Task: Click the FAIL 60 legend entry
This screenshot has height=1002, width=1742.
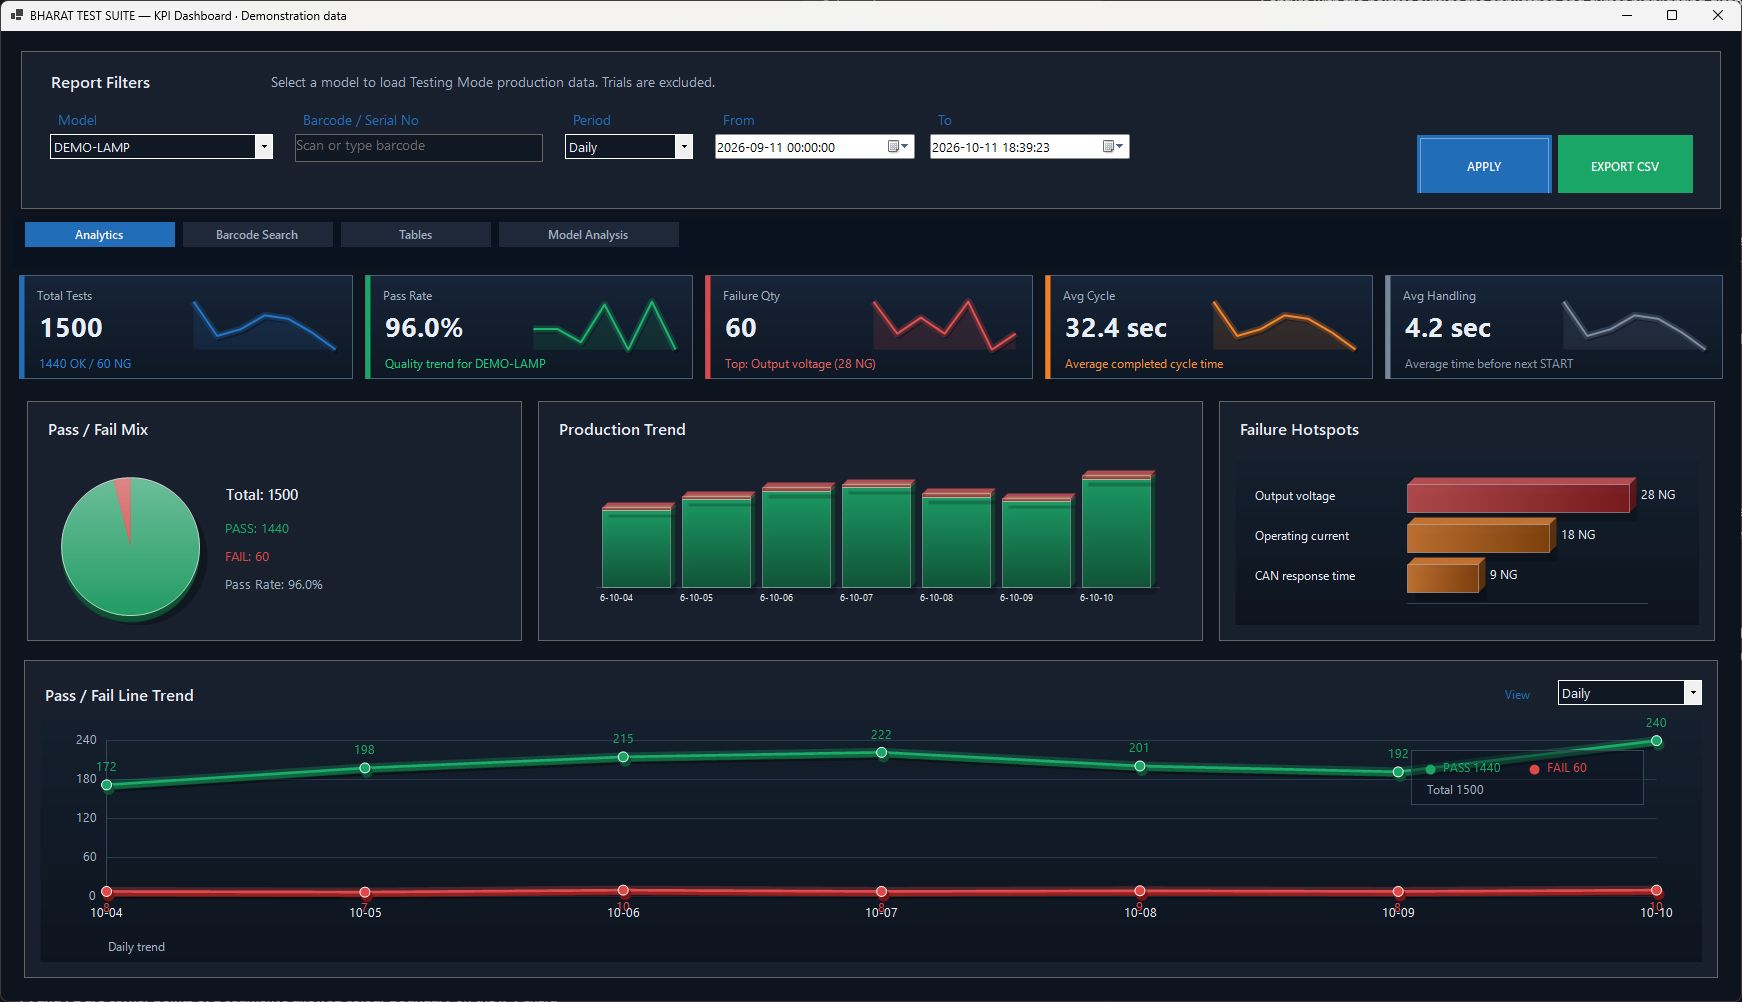Action: pos(1558,768)
